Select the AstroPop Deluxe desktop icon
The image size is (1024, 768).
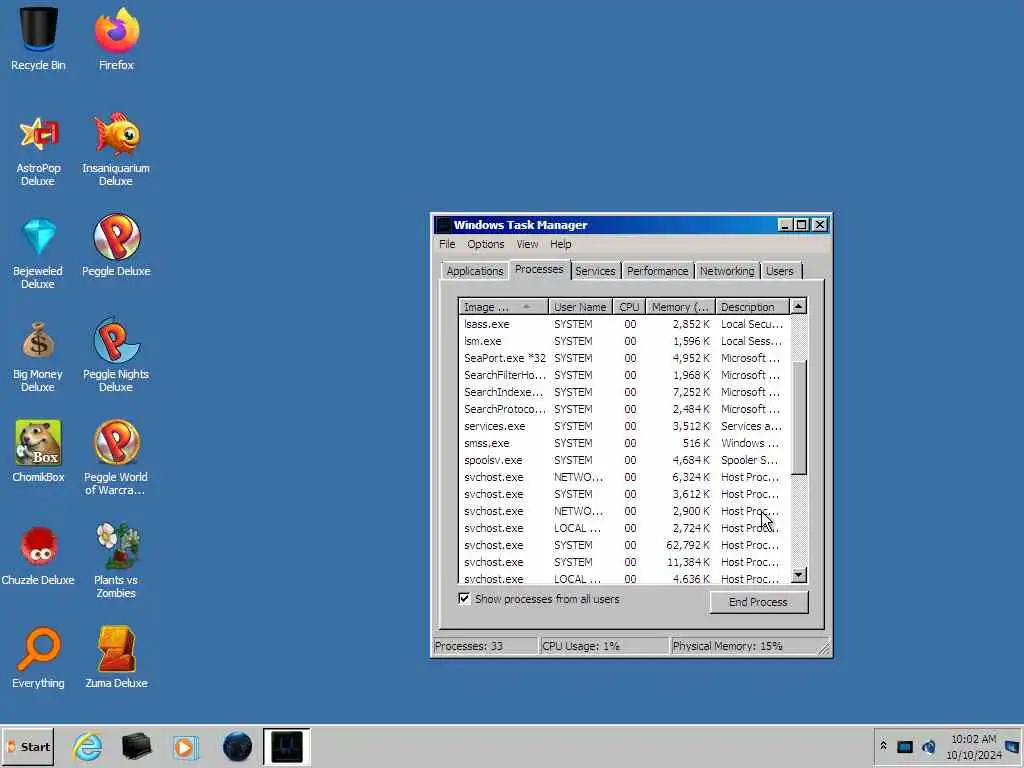pyautogui.click(x=38, y=150)
